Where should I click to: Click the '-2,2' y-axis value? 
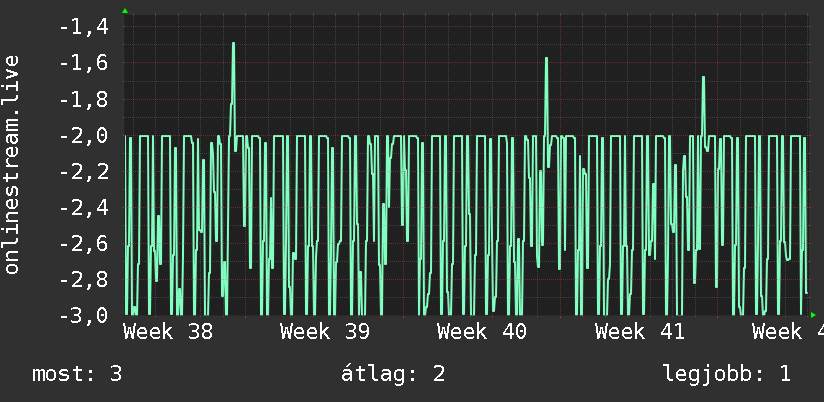(x=84, y=172)
